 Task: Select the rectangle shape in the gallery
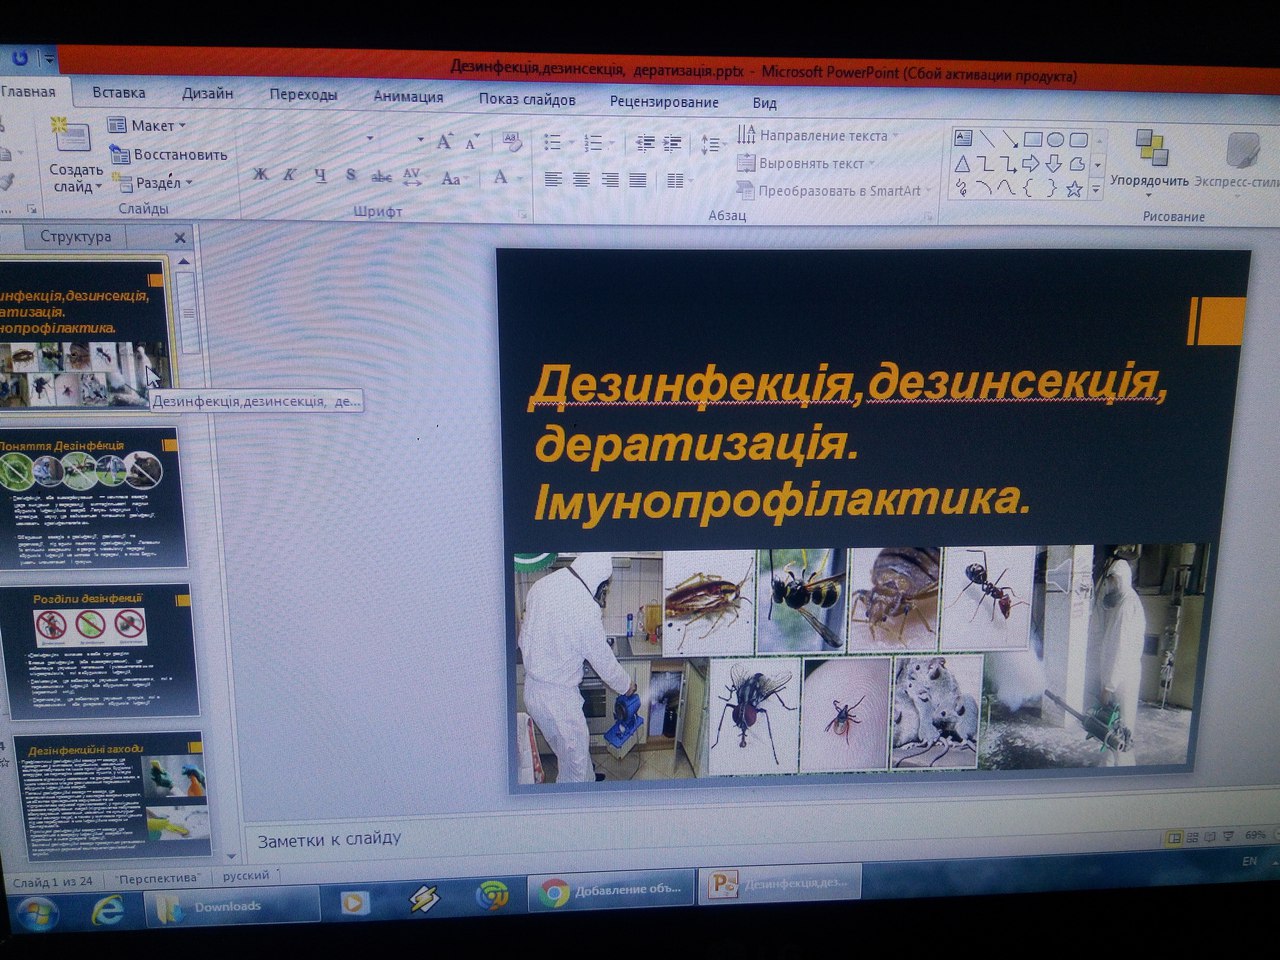[1032, 139]
